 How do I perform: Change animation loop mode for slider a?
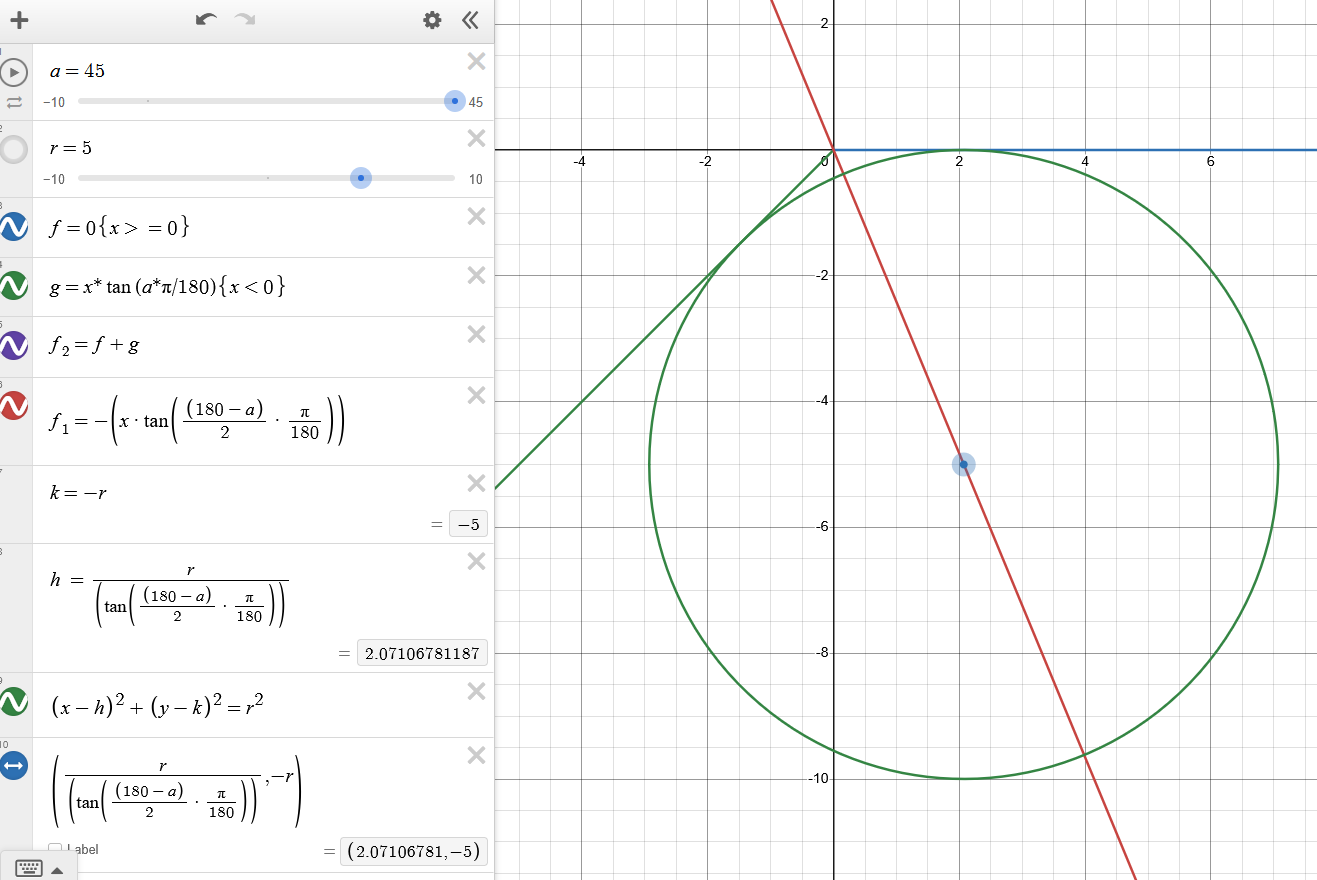[x=14, y=102]
